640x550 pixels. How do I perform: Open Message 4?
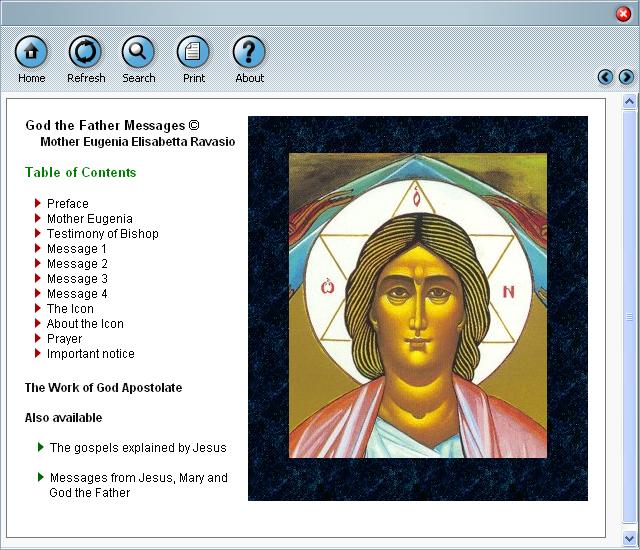[77, 294]
